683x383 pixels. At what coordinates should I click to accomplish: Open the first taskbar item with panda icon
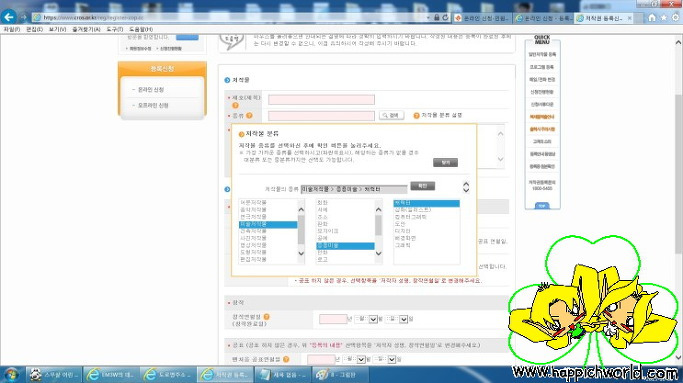click(54, 374)
